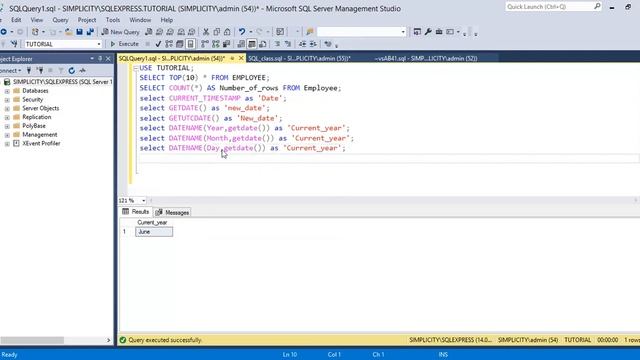
Task: Click the New Query button
Action: (x=121, y=31)
